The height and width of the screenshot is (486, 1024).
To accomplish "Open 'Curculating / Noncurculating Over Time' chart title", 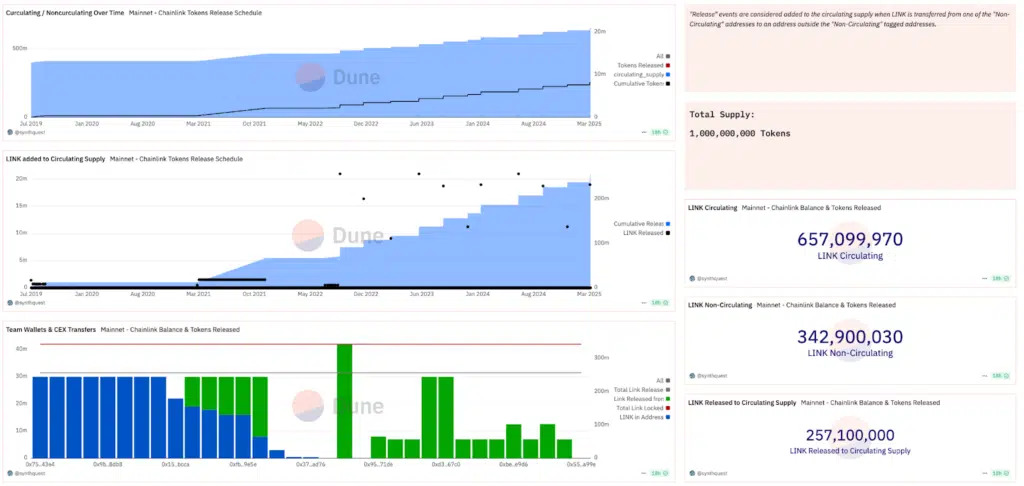I will (x=65, y=13).
